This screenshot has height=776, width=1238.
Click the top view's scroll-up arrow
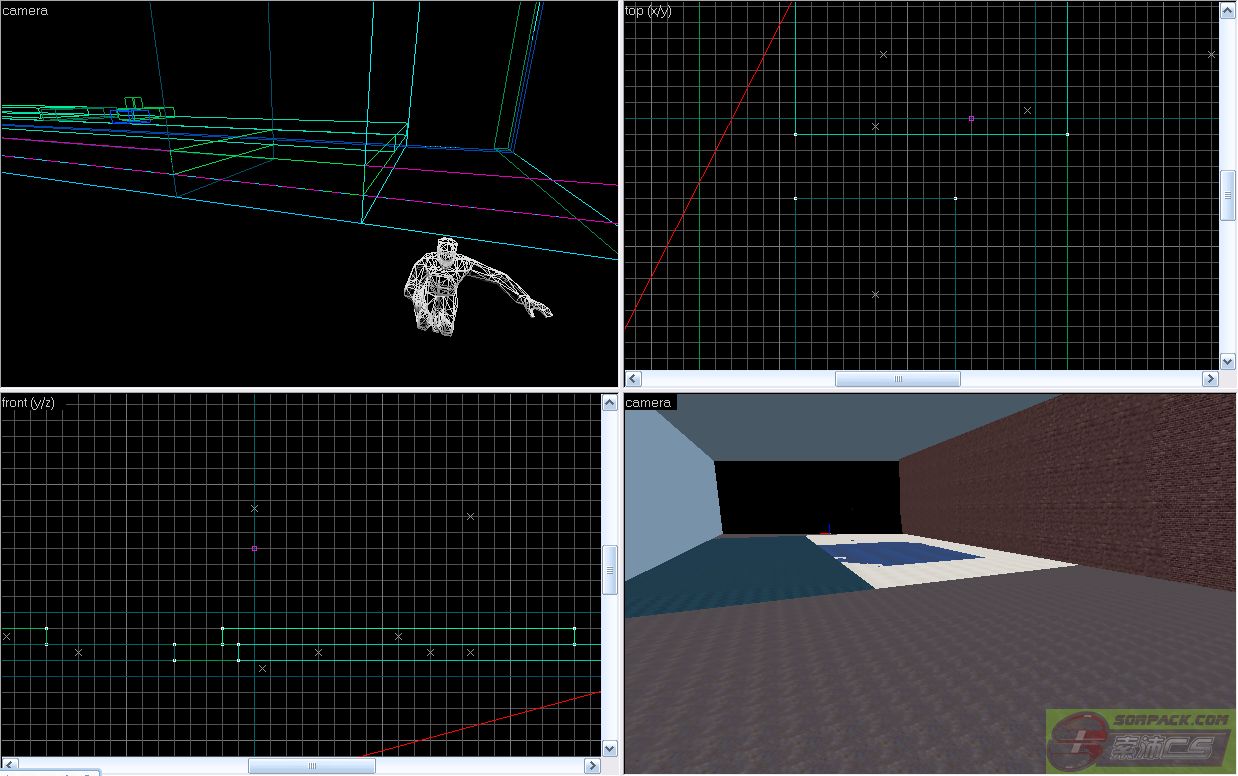pos(1228,10)
